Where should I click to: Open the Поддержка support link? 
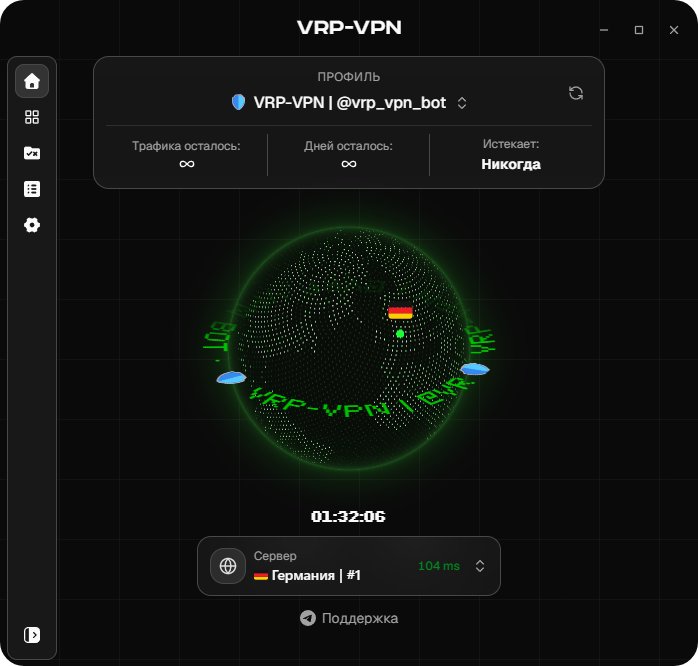click(x=349, y=618)
